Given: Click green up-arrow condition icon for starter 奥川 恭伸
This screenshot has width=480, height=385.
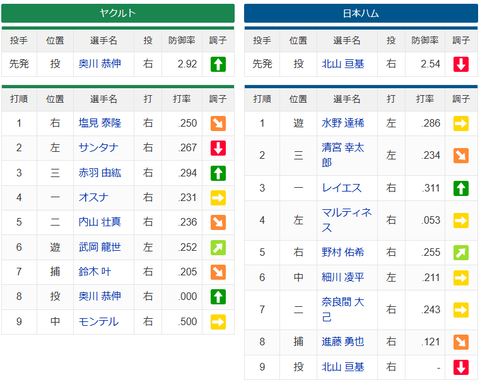Looking at the screenshot, I should (x=218, y=64).
